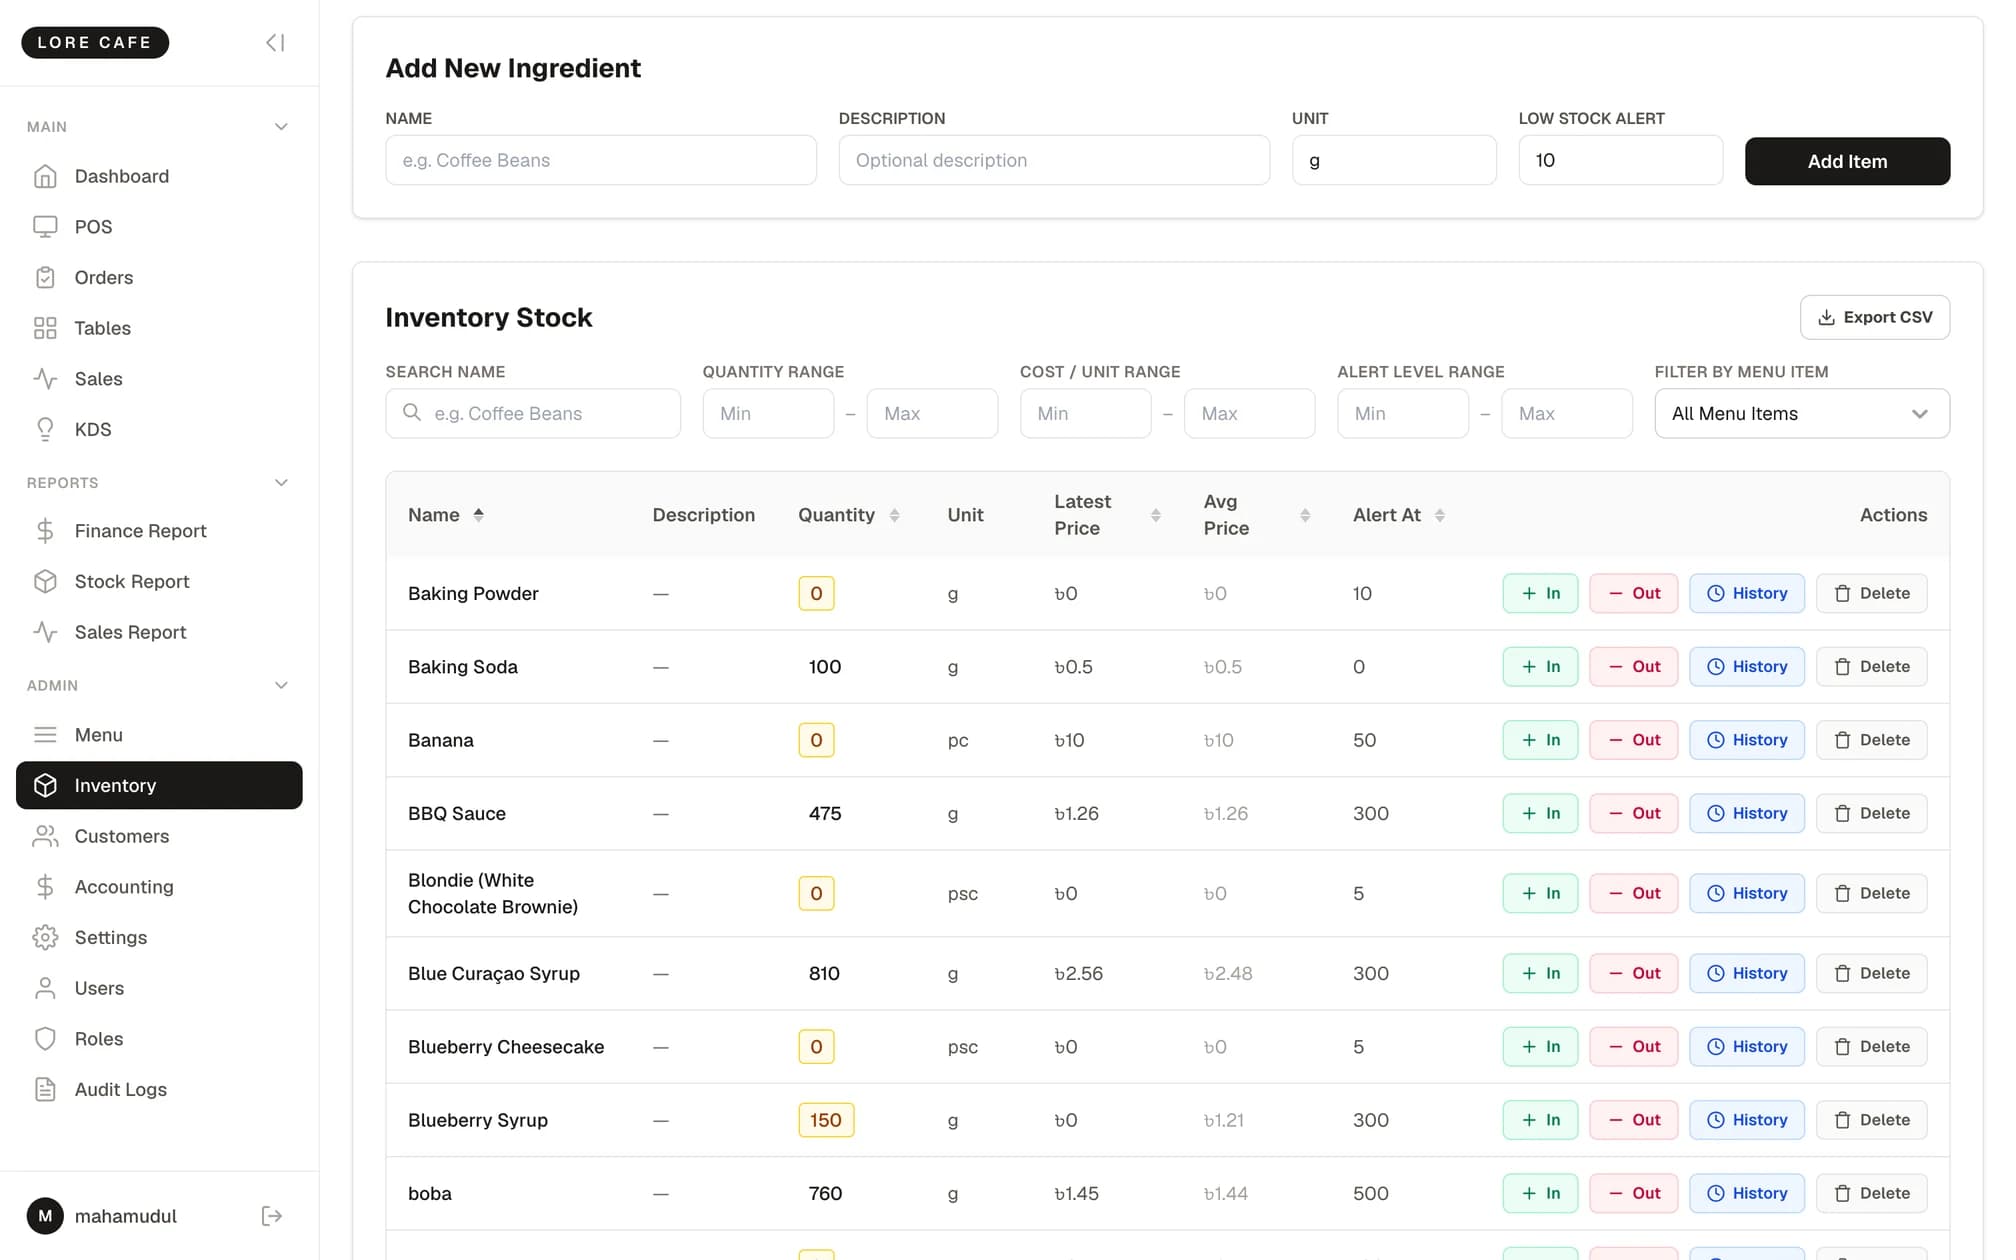Click the Users person icon

(45, 988)
